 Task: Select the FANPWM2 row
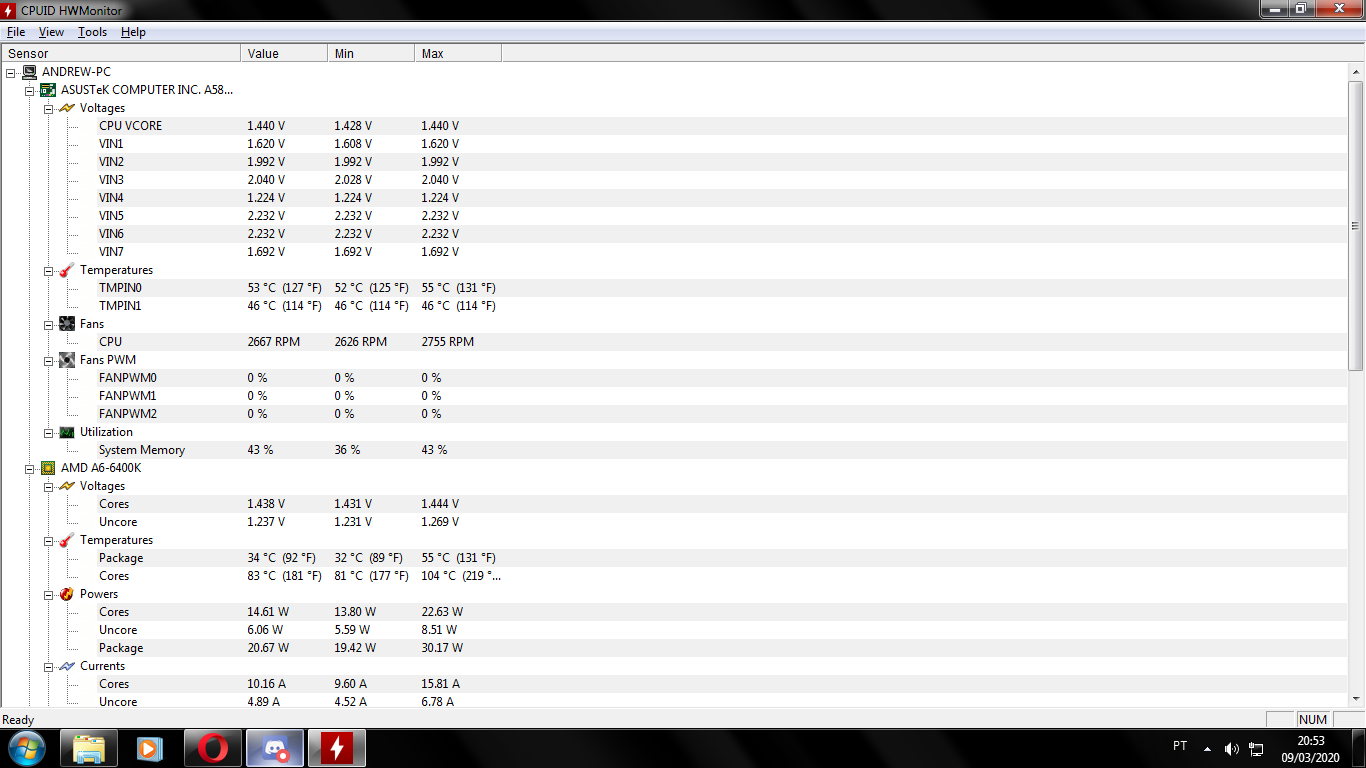(674, 414)
